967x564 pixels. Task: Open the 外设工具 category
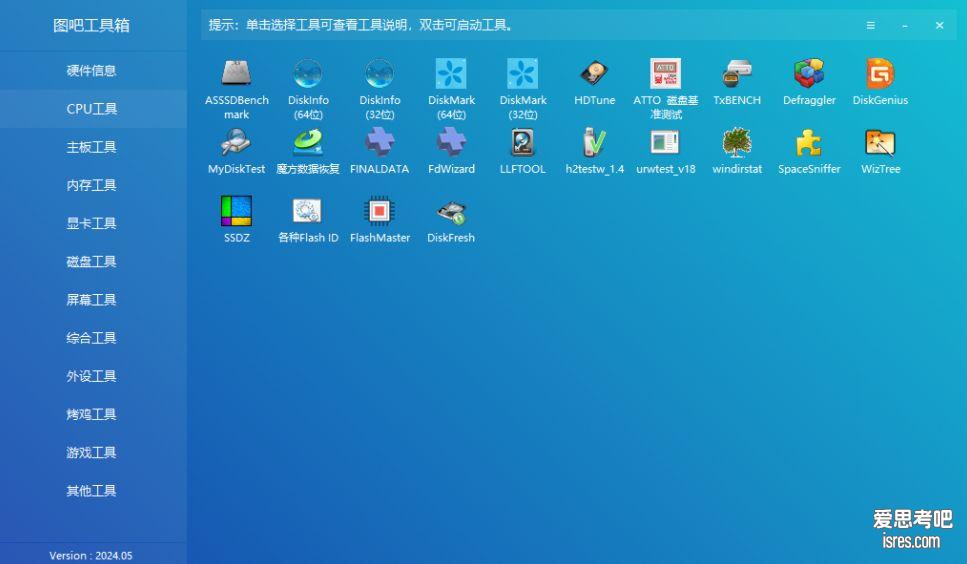[93, 376]
